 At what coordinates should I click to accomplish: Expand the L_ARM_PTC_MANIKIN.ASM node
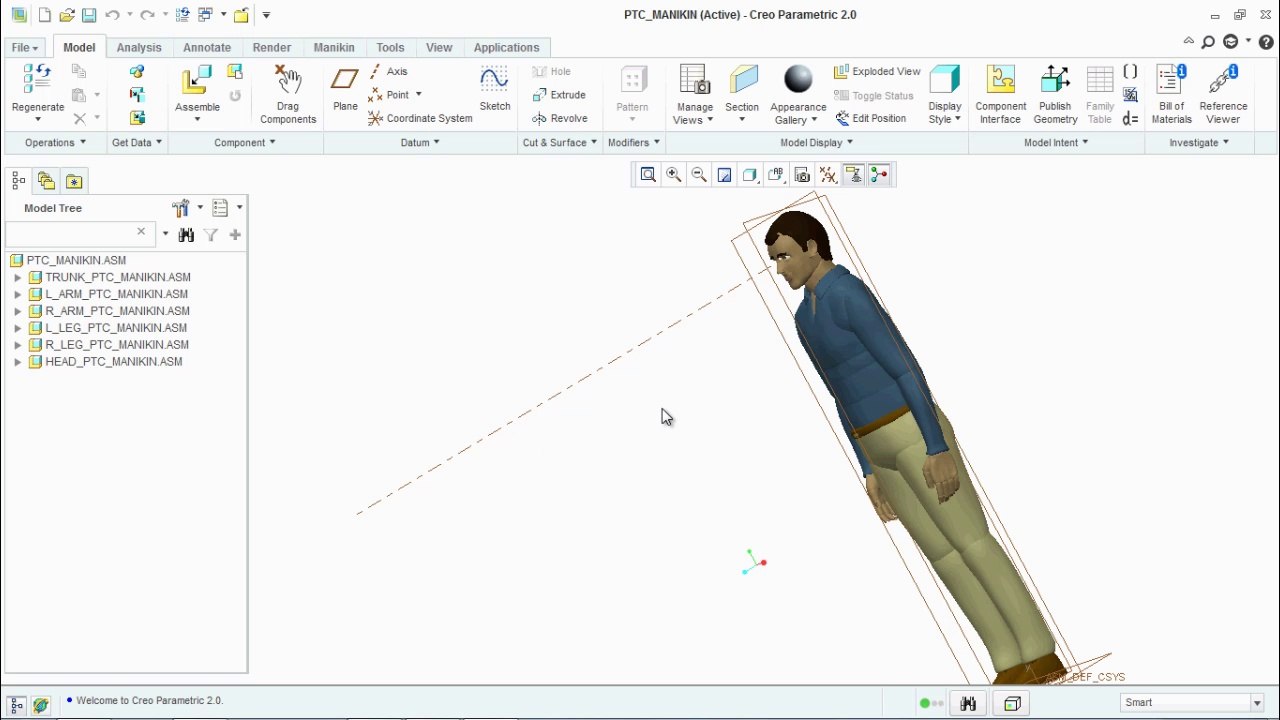pyautogui.click(x=17, y=294)
